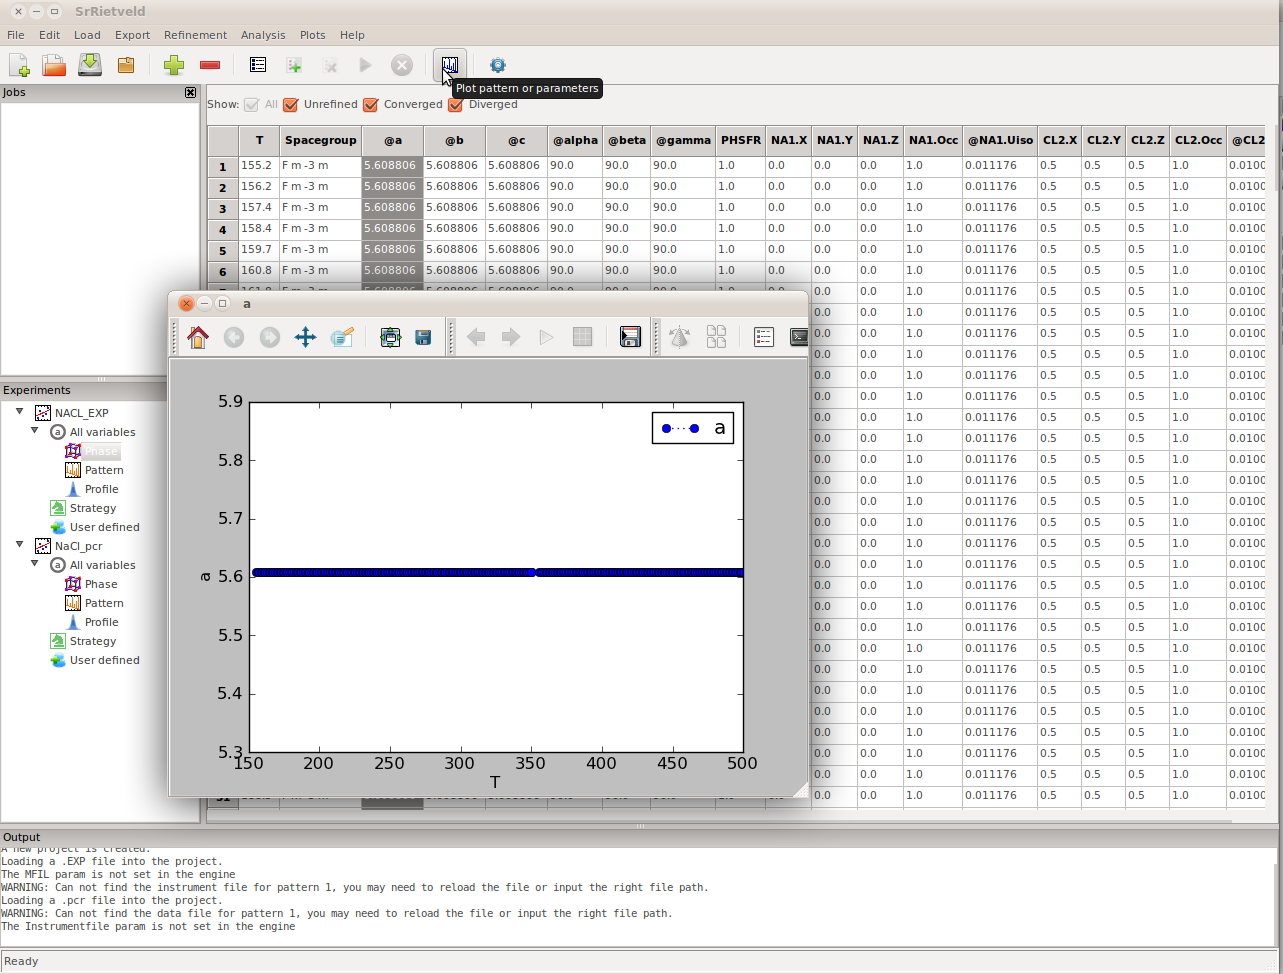Viewport: 1283px width, 974px height.
Task: Click the Strategy icon under NACL_EXP
Action: (58, 508)
